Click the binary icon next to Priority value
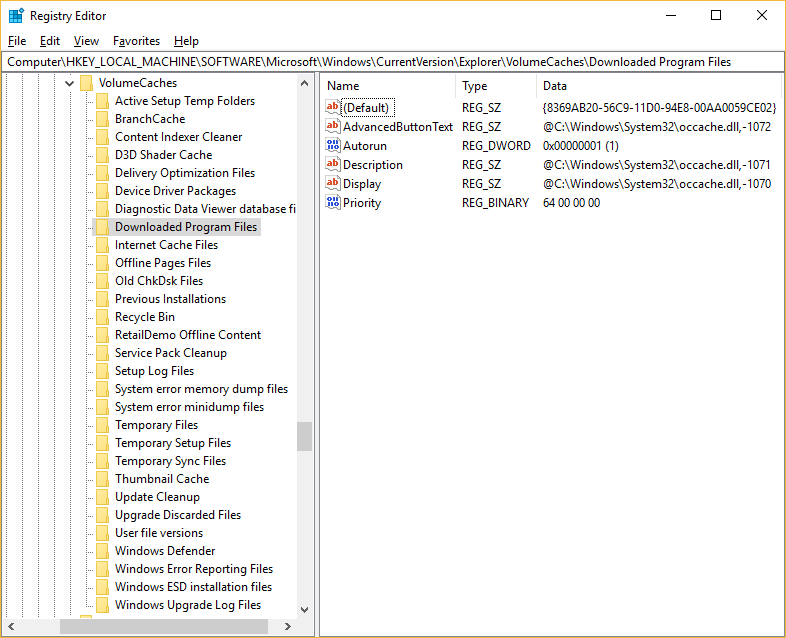 (x=333, y=203)
